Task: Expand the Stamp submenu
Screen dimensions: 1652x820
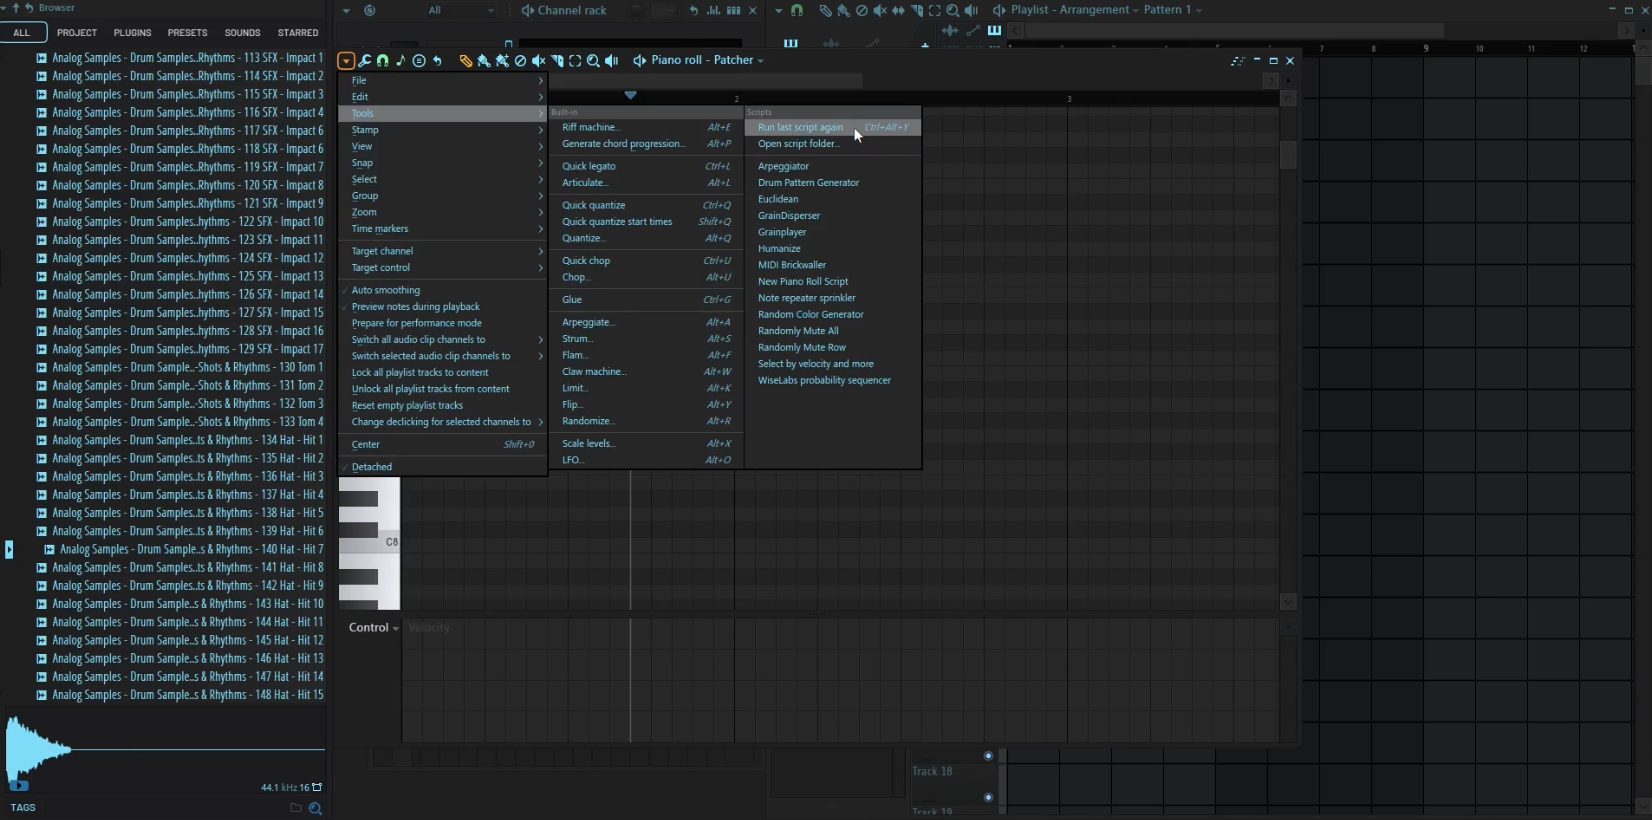Action: click(365, 130)
